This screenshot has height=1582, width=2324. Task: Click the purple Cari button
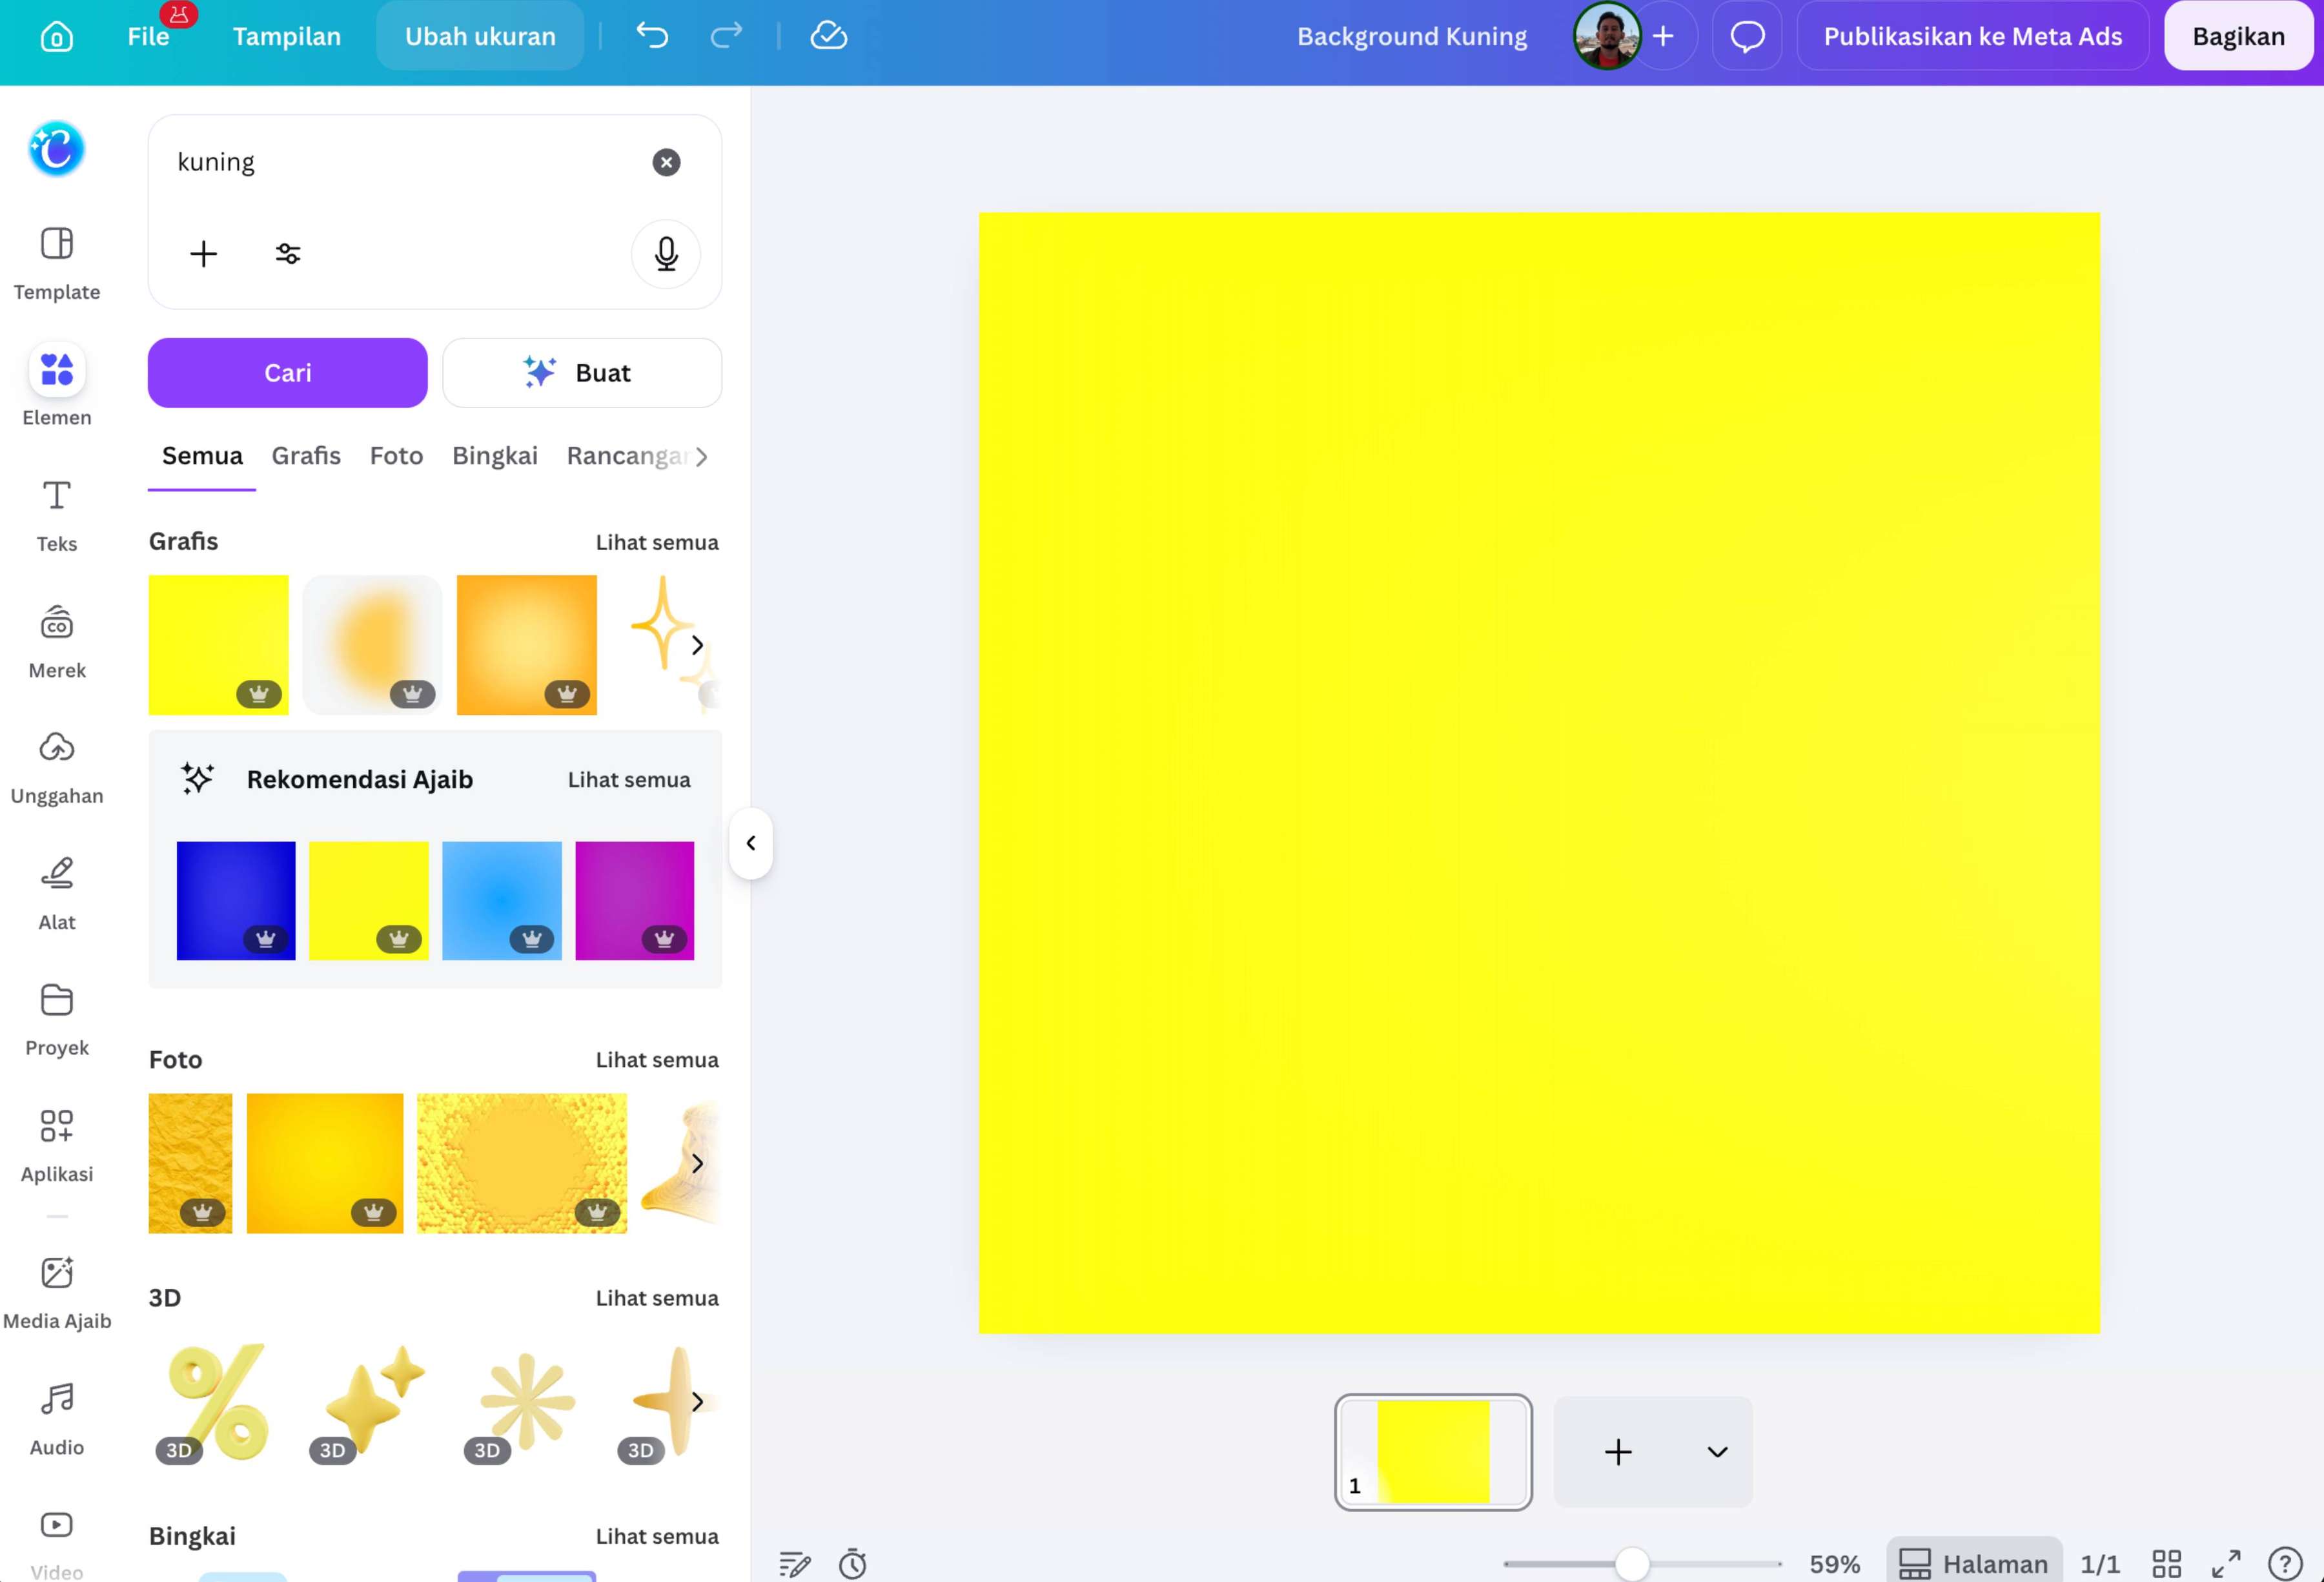(x=288, y=373)
